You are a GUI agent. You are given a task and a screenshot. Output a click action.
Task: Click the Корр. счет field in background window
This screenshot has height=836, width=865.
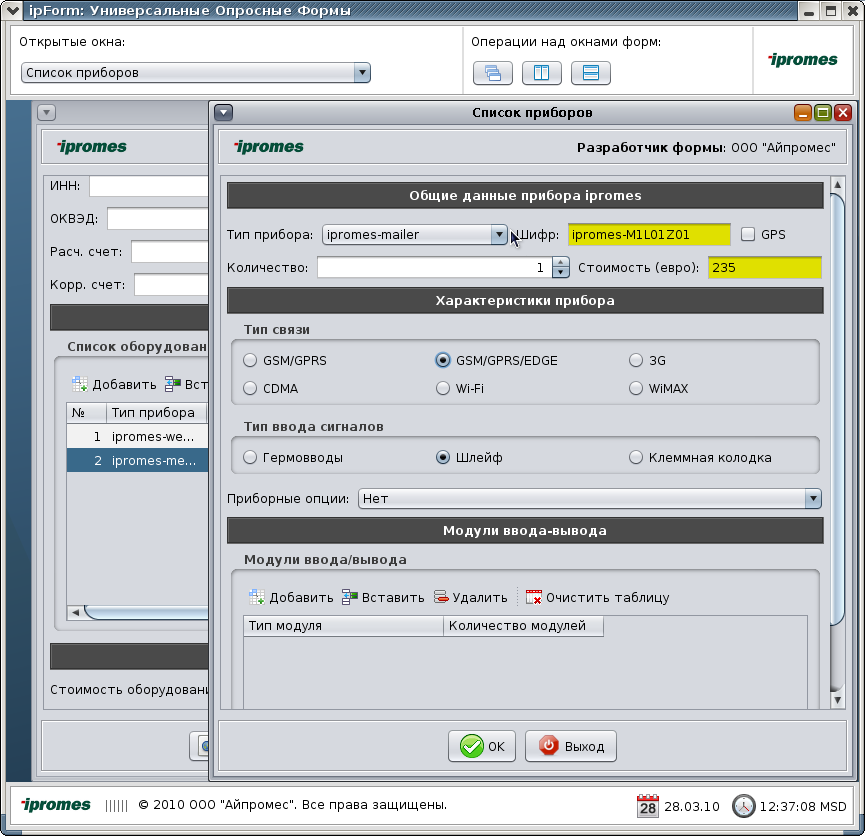tap(172, 285)
